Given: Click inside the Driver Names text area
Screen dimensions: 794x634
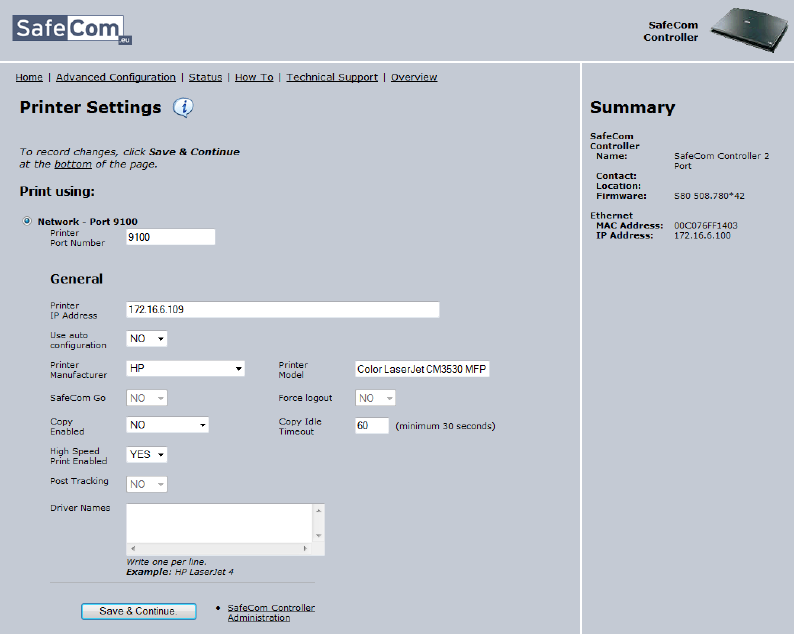Looking at the screenshot, I should (x=220, y=524).
